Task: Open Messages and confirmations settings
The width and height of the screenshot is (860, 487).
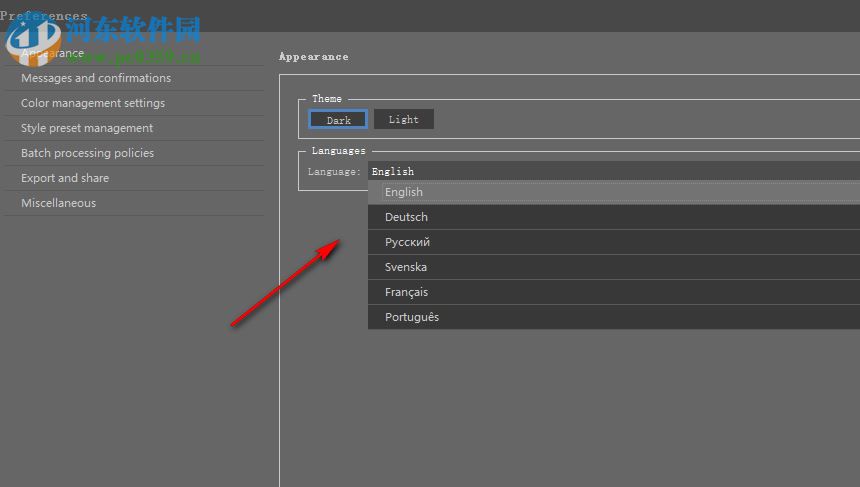Action: point(134,78)
